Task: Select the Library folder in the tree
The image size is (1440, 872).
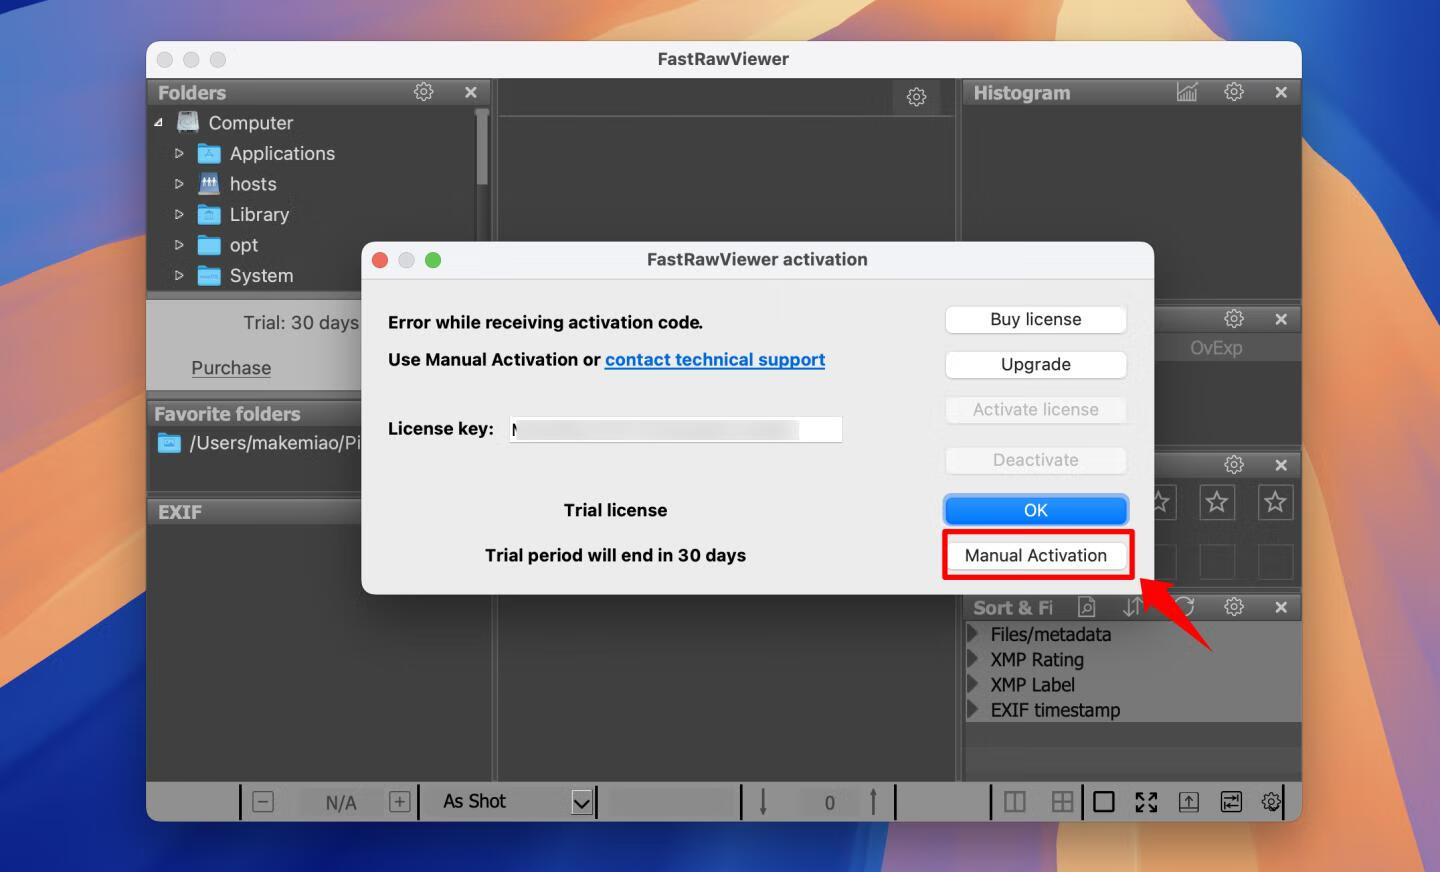Action: pos(259,215)
